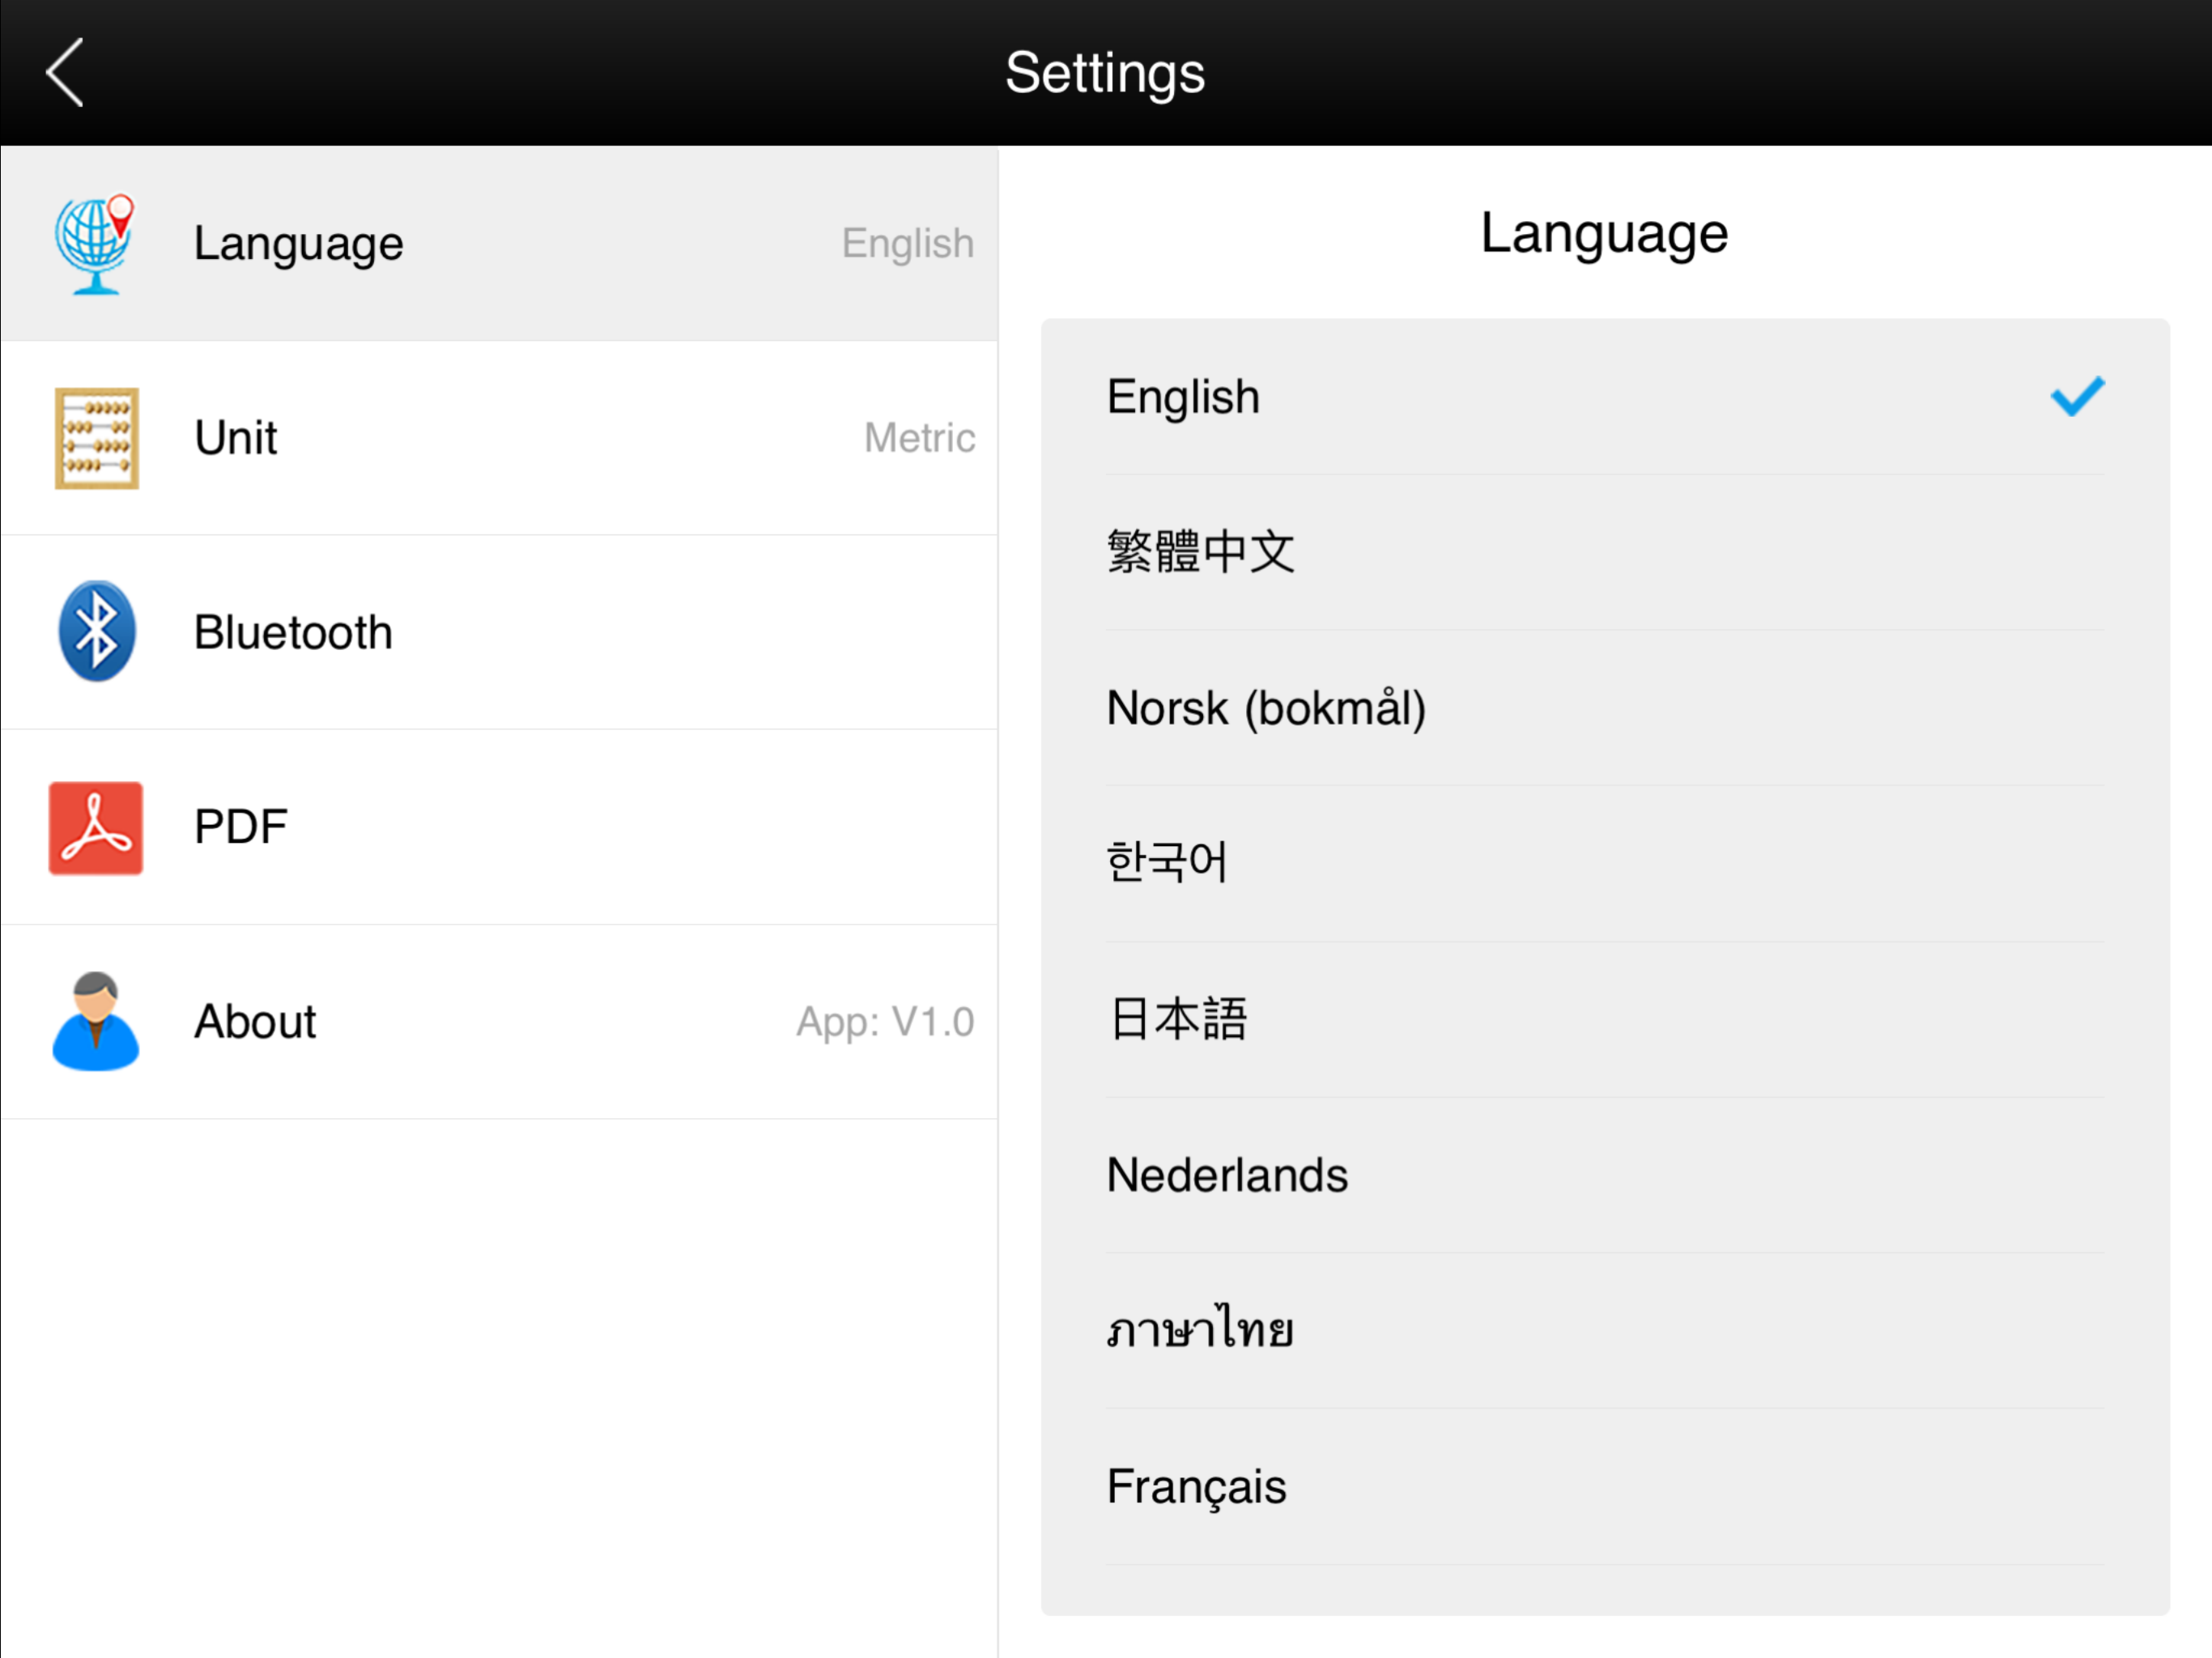
Task: Open the Unit settings row
Action: (499, 438)
